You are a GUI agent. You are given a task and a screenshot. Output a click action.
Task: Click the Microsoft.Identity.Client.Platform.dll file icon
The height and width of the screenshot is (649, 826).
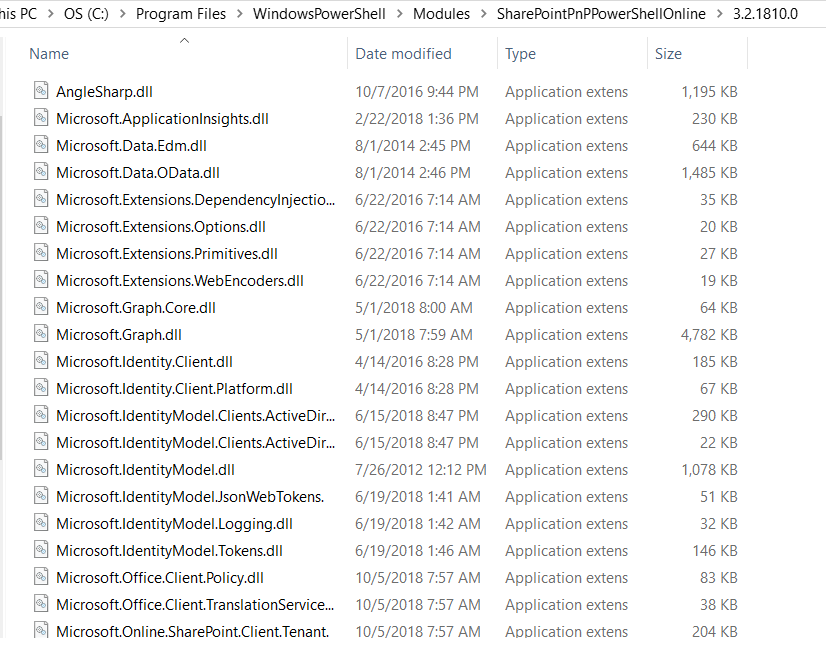(x=41, y=388)
